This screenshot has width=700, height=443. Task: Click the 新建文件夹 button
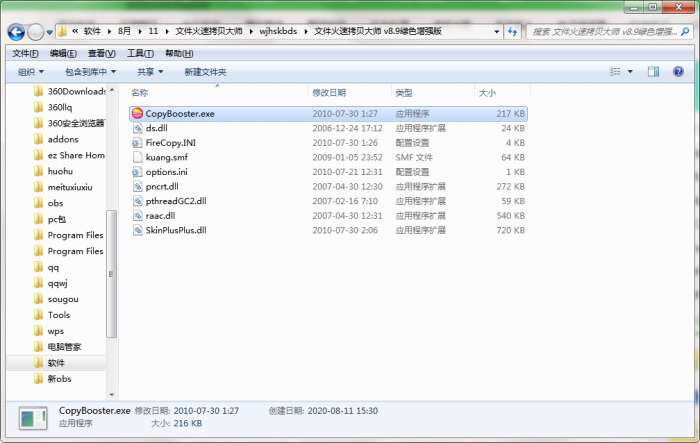tap(205, 72)
